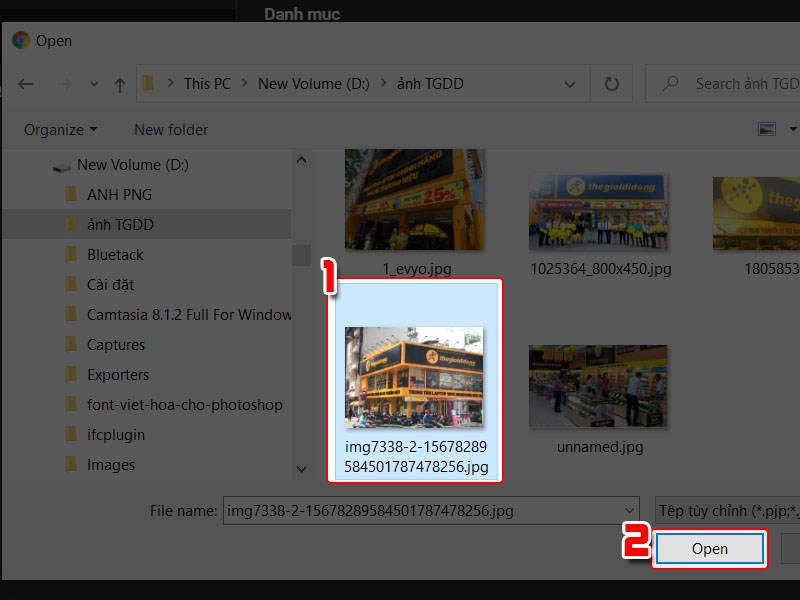The width and height of the screenshot is (800, 600).
Task: Click the File name input field
Action: click(431, 511)
